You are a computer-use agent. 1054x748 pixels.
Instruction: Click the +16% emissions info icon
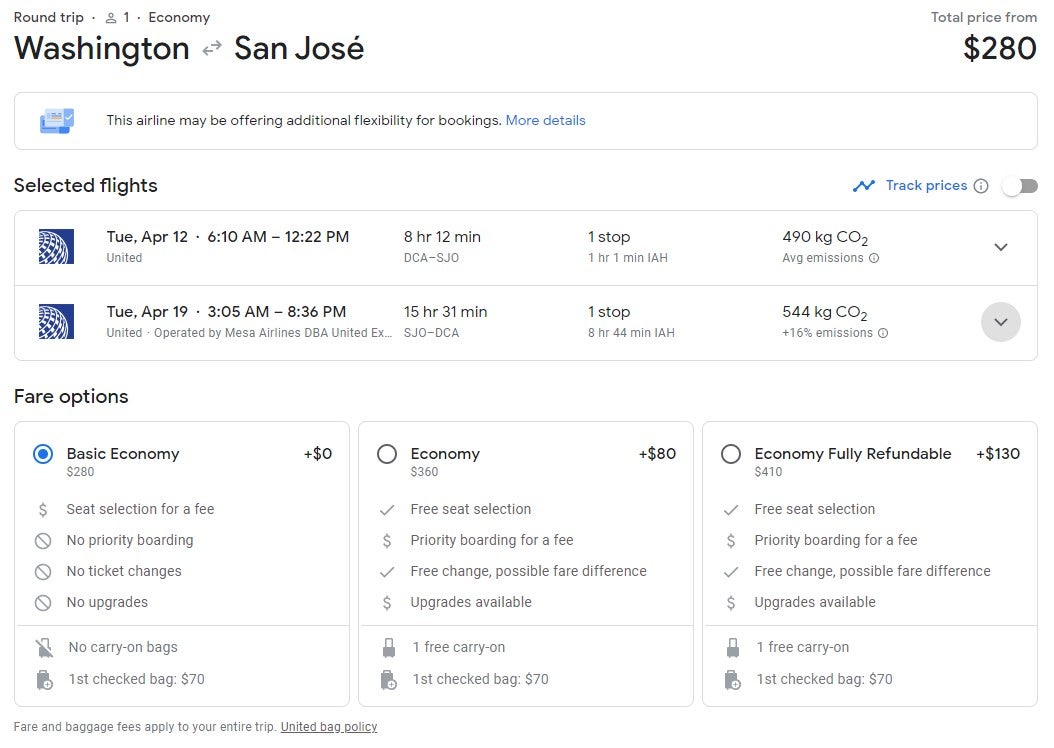[x=882, y=333]
